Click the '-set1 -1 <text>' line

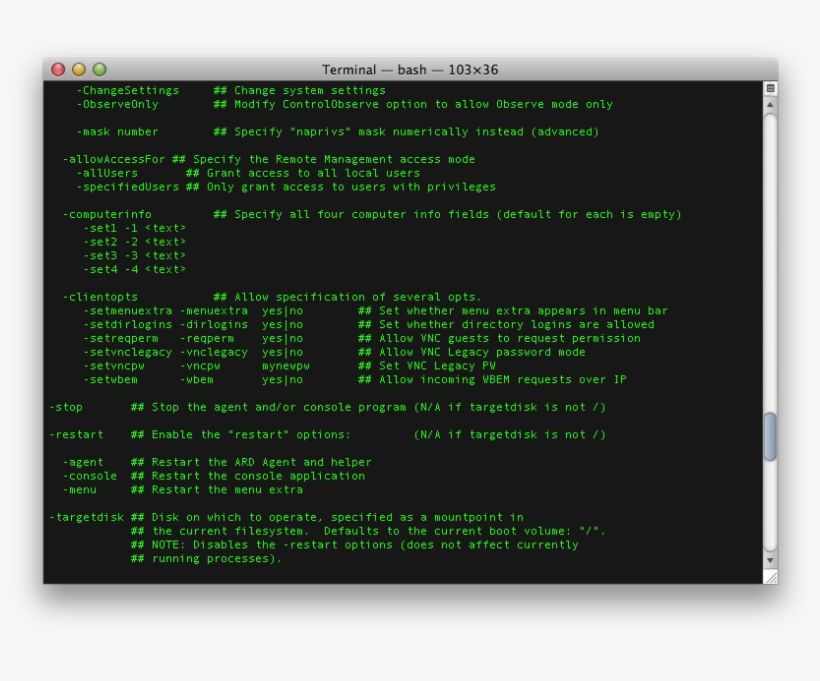[x=134, y=228]
